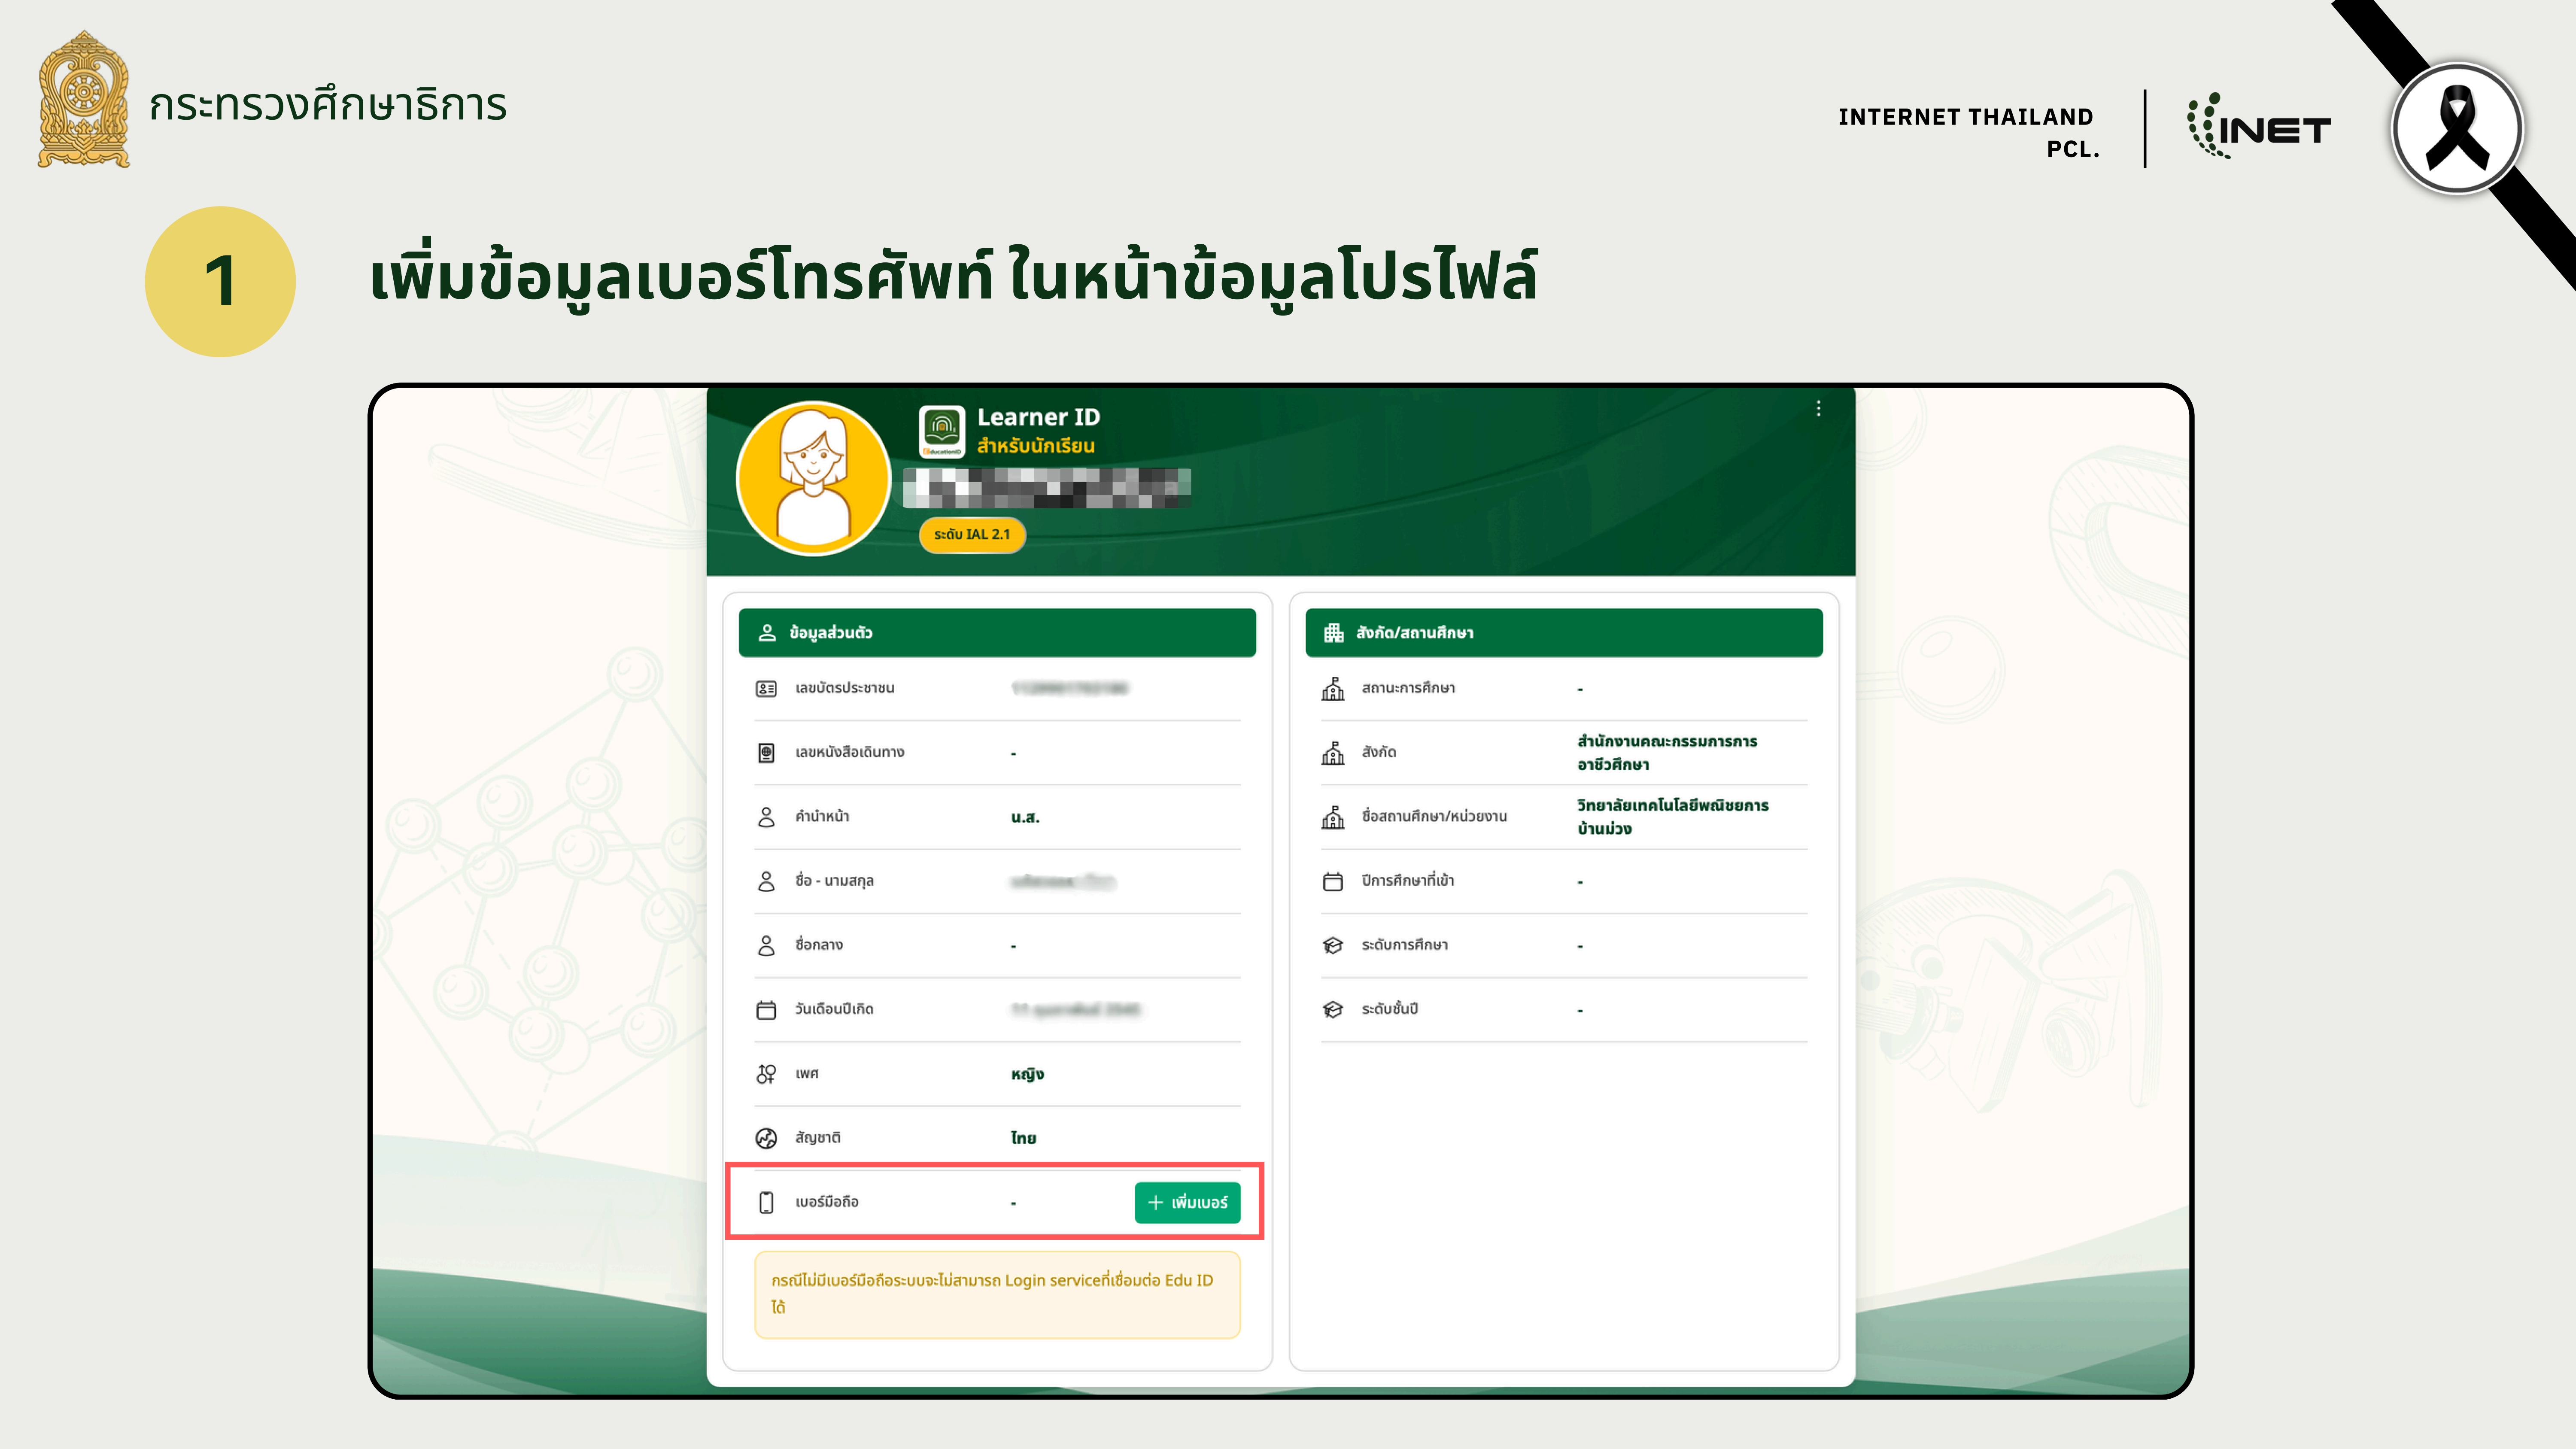Click the ระดับชั้นปี label
2576x1449 pixels.
click(x=1390, y=1009)
